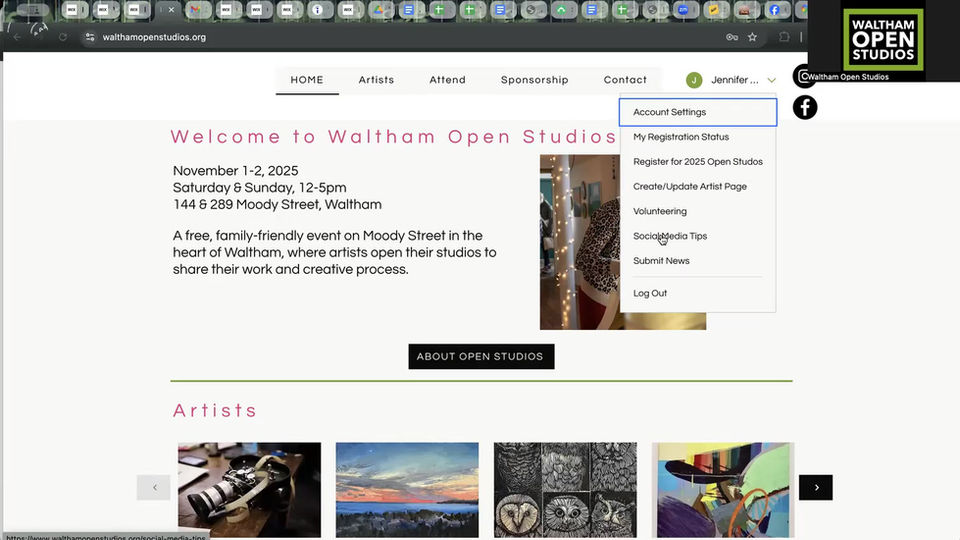
Task: Bookmark this page with the star icon
Action: click(752, 37)
